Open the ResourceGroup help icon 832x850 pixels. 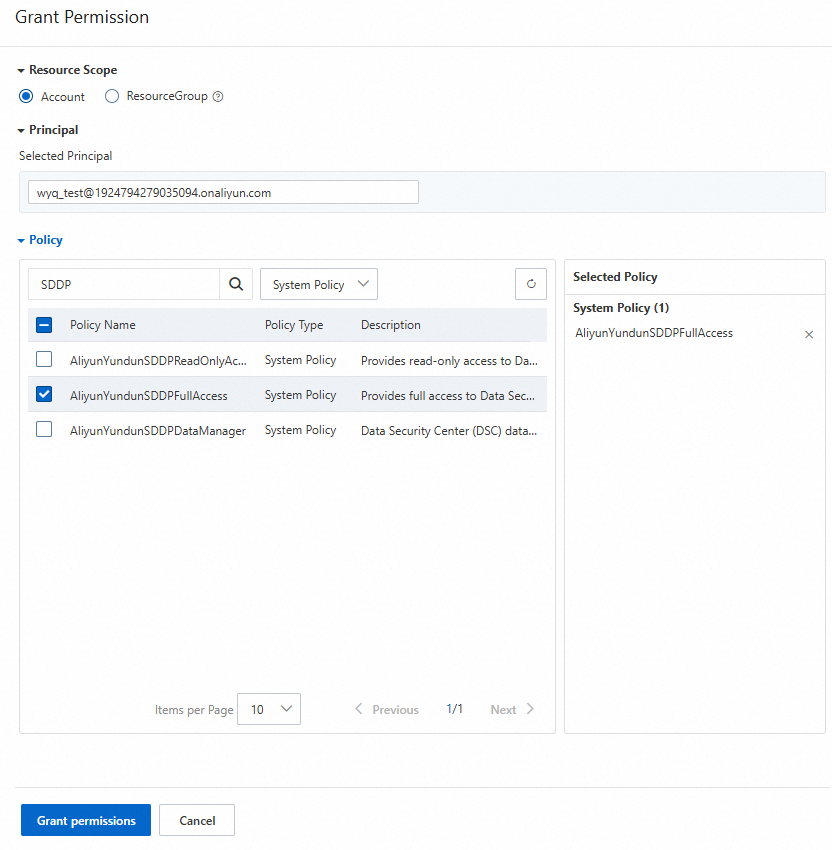tap(218, 96)
